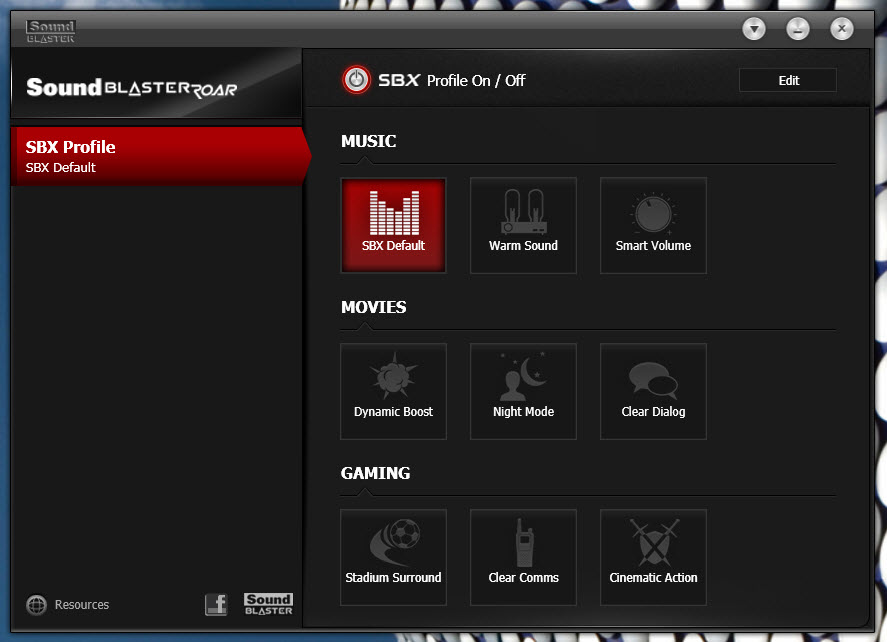
Task: Open the Resources link
Action: click(x=67, y=605)
